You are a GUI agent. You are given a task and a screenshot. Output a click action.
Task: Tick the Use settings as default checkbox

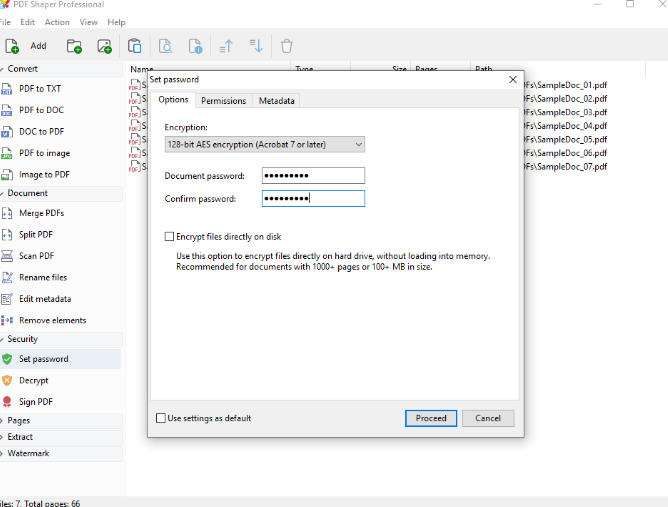click(162, 418)
